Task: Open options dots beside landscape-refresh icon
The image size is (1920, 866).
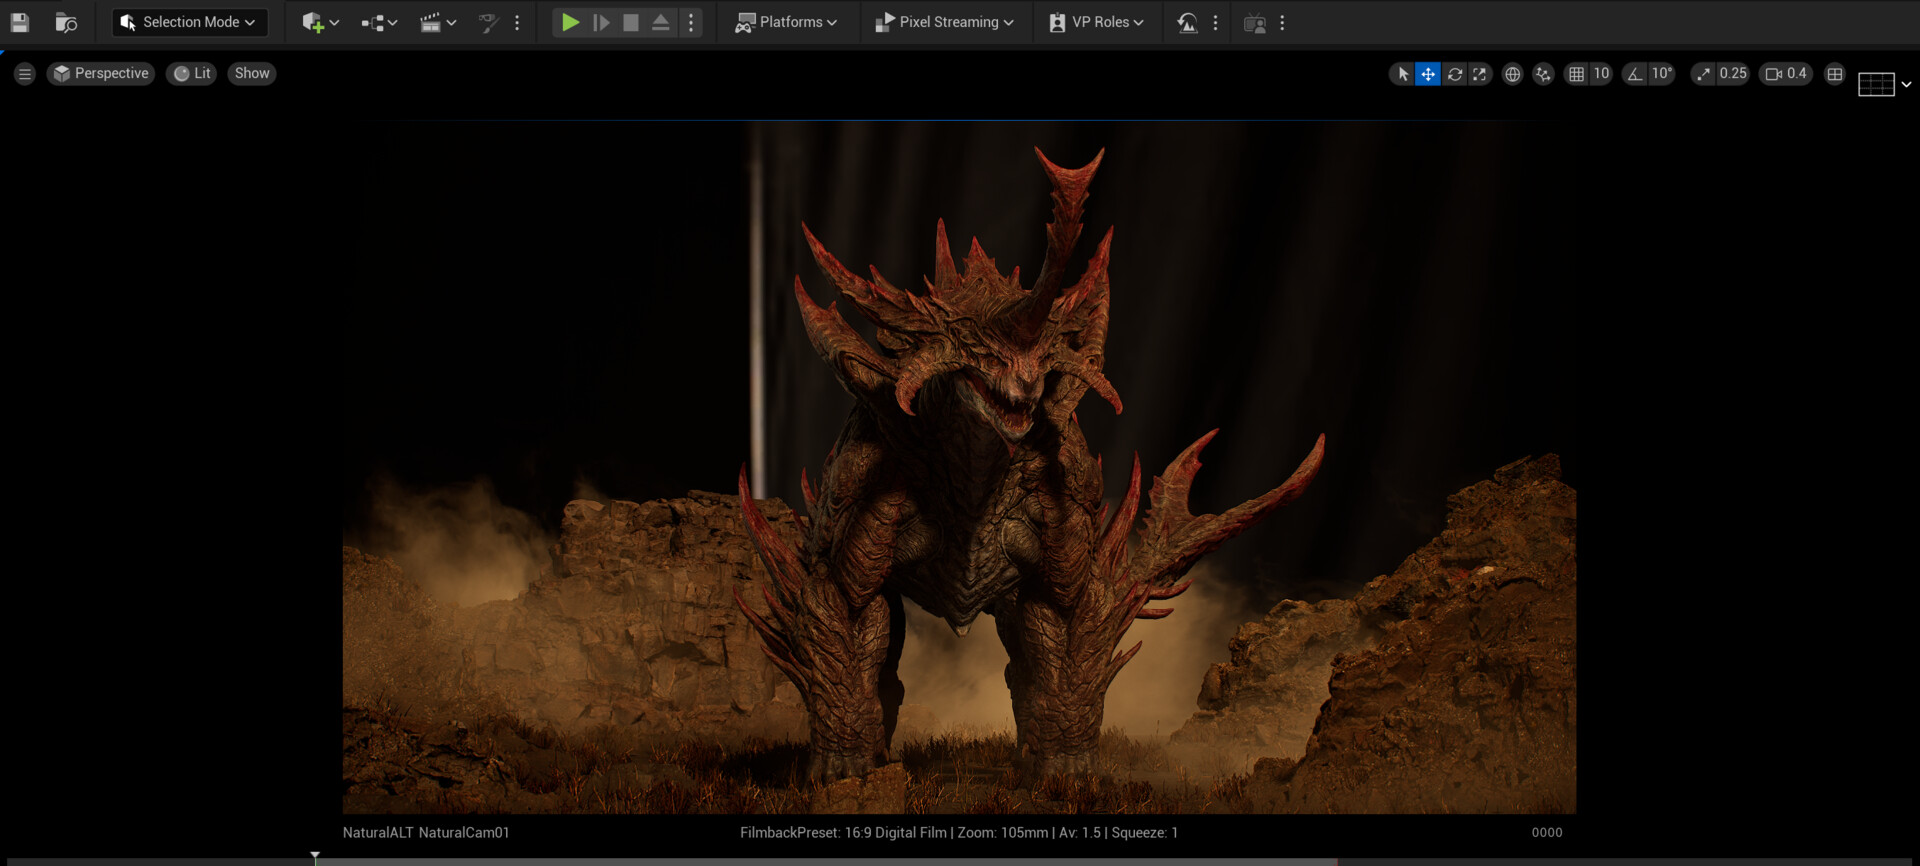Action: pos(1216,22)
